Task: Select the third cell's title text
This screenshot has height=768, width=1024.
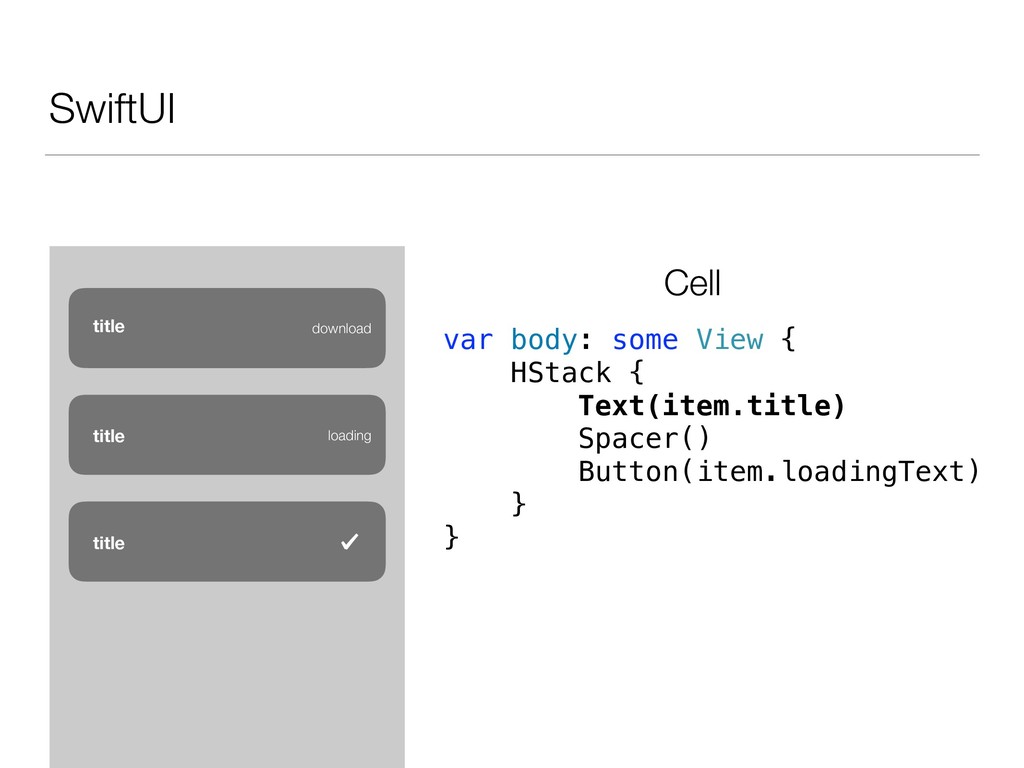Action: click(108, 543)
